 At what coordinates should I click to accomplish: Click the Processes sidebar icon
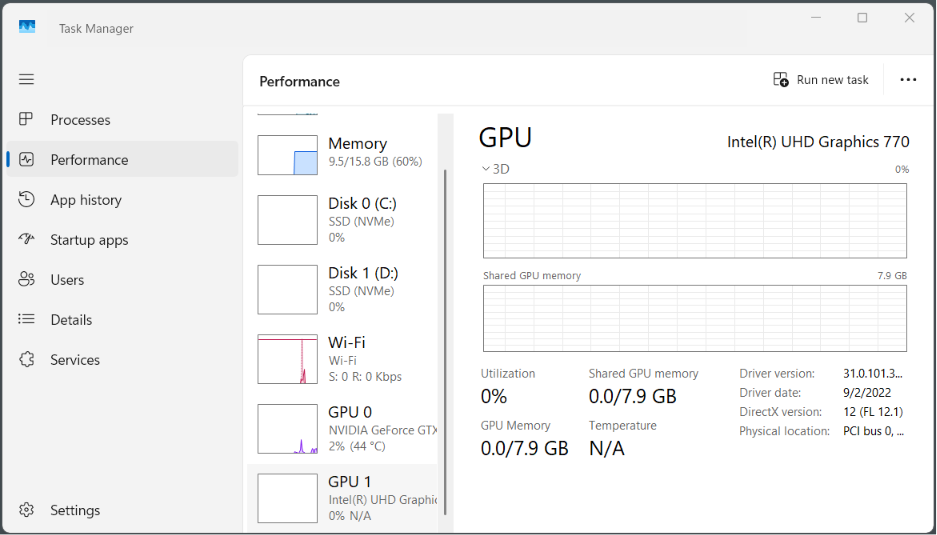coord(26,120)
